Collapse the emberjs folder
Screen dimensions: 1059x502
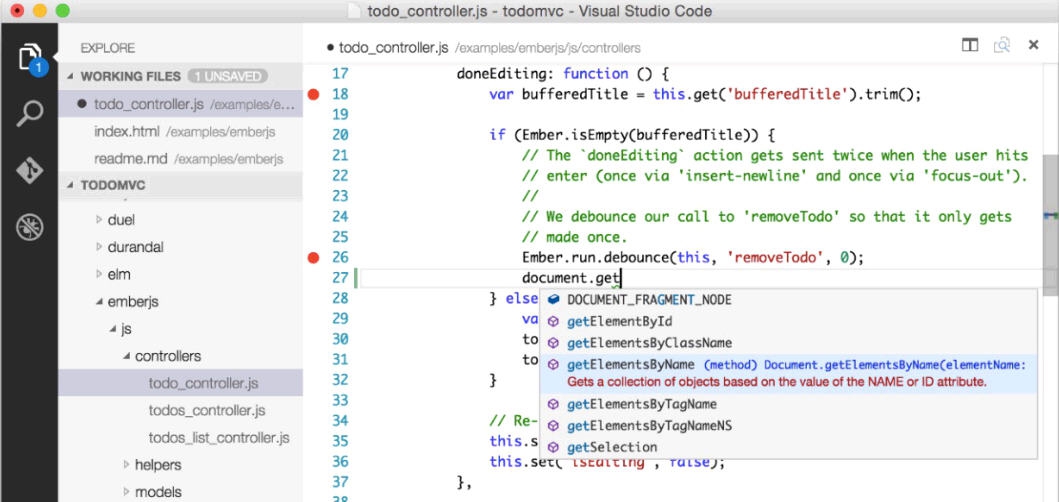point(99,302)
